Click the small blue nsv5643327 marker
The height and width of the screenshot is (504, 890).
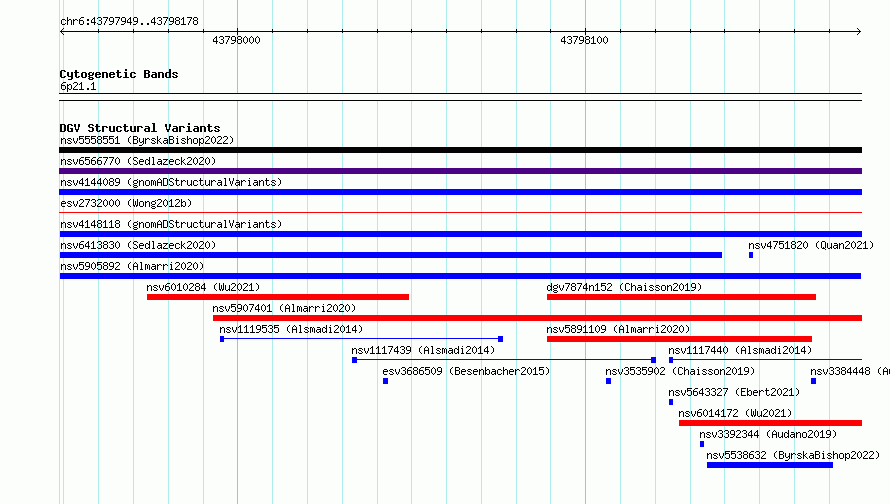(671, 402)
